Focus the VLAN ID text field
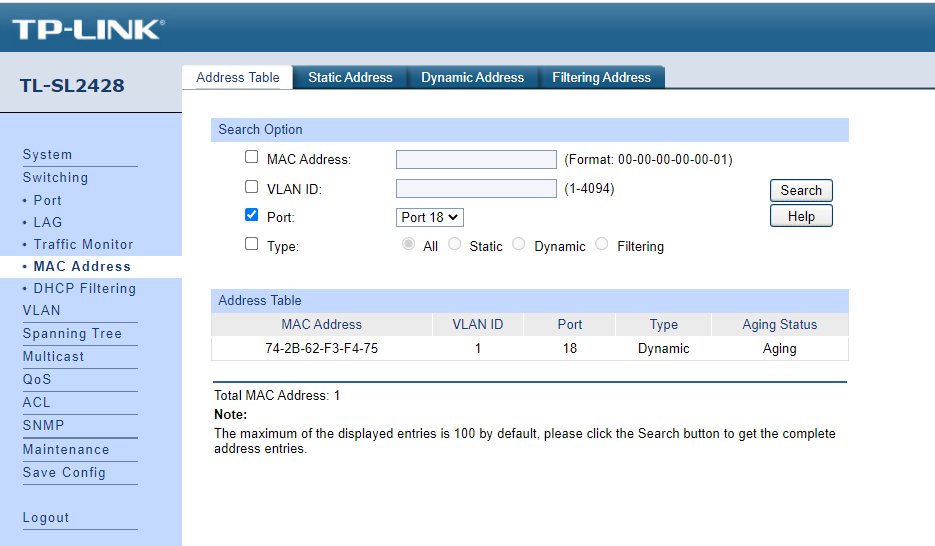 (x=476, y=188)
